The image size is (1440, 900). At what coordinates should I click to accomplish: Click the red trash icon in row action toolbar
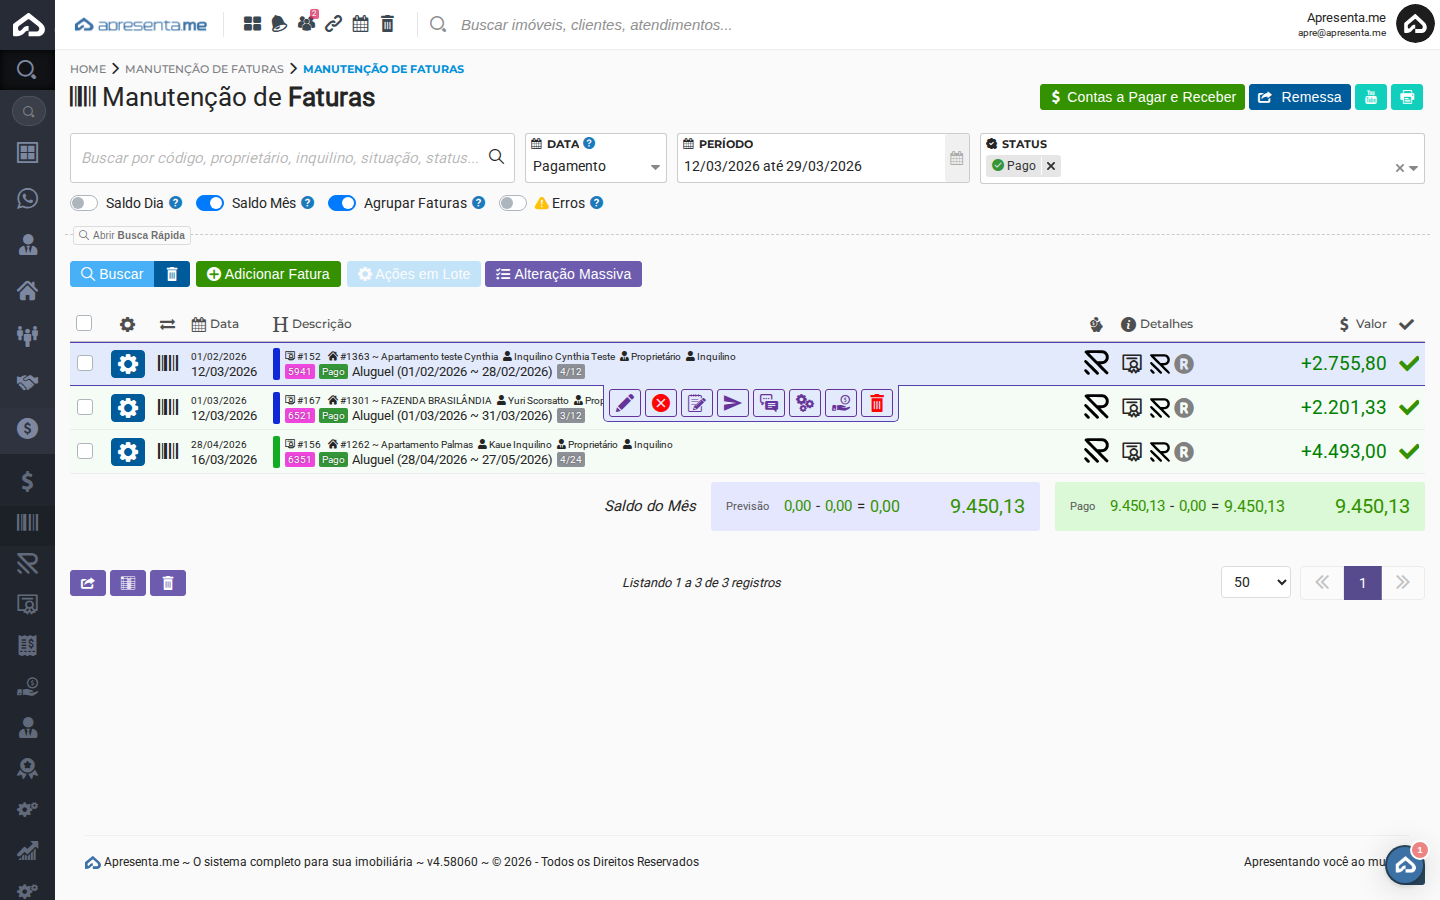pyautogui.click(x=877, y=403)
